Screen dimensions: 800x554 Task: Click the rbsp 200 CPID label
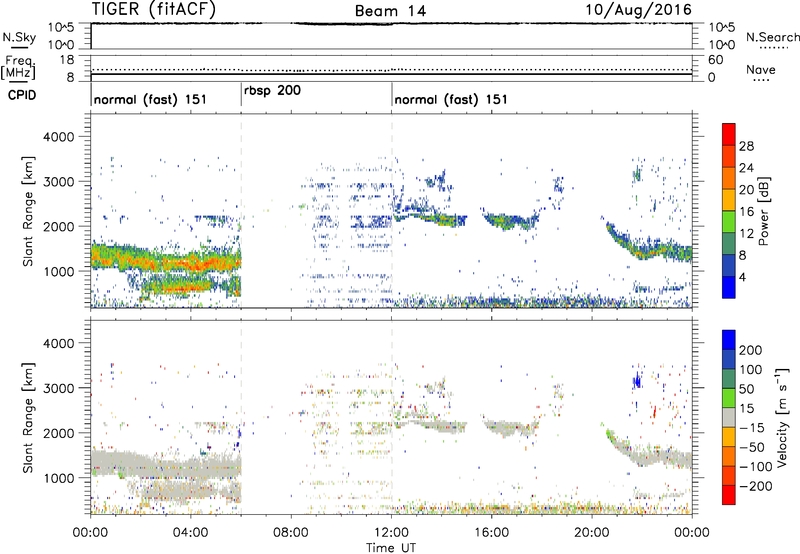[x=272, y=90]
